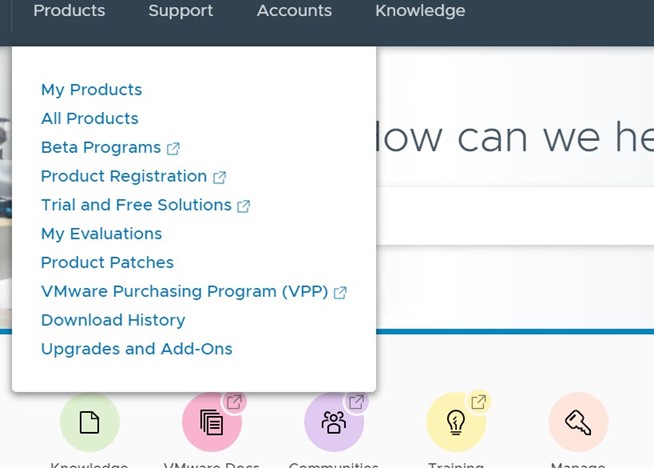Expand the Accounts menu

[294, 11]
